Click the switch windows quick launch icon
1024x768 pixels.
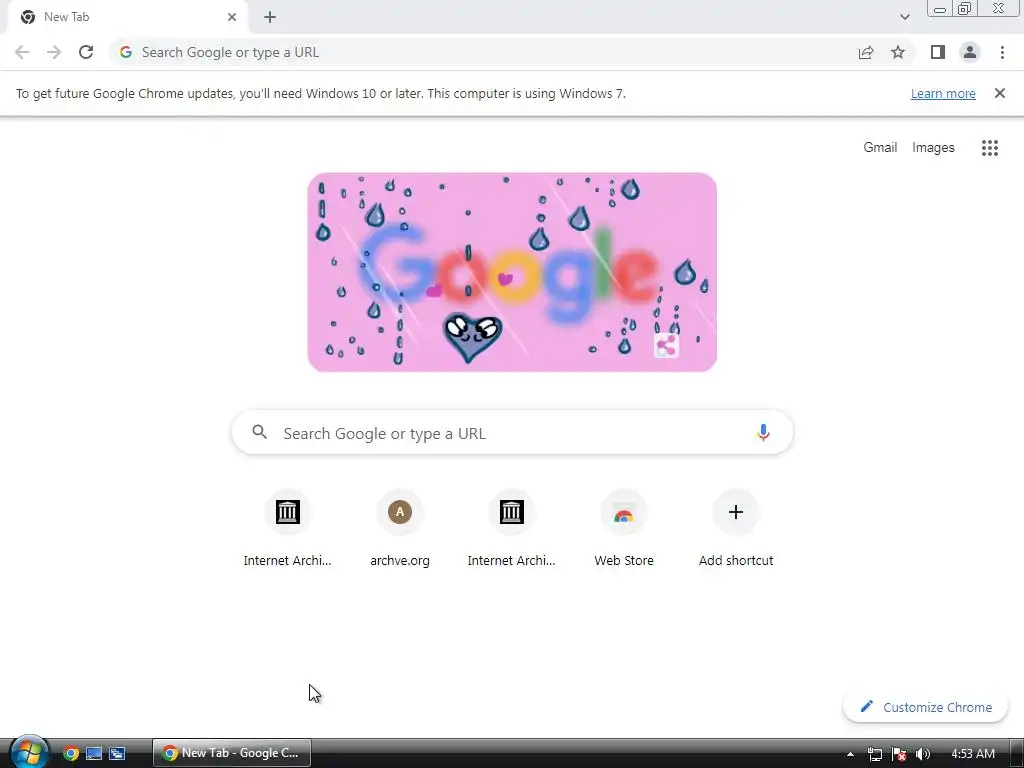(117, 753)
